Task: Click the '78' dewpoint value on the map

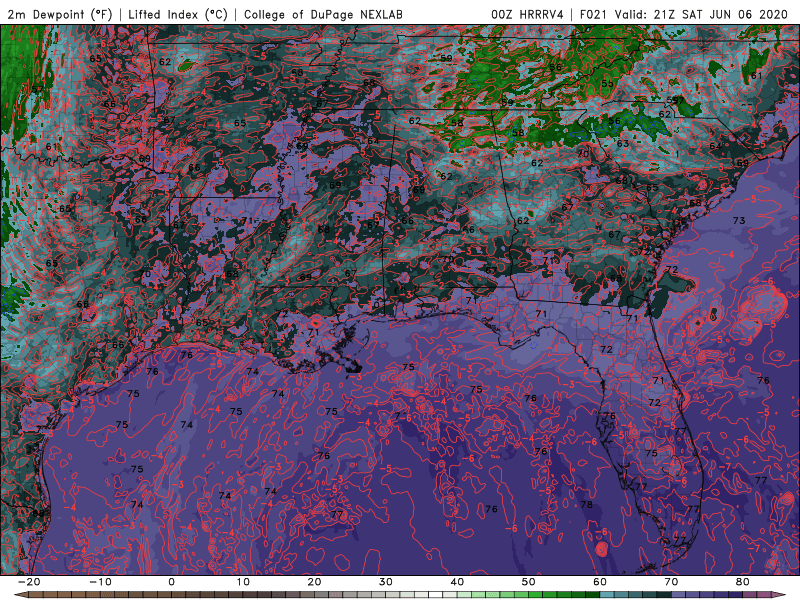Action: click(x=587, y=505)
